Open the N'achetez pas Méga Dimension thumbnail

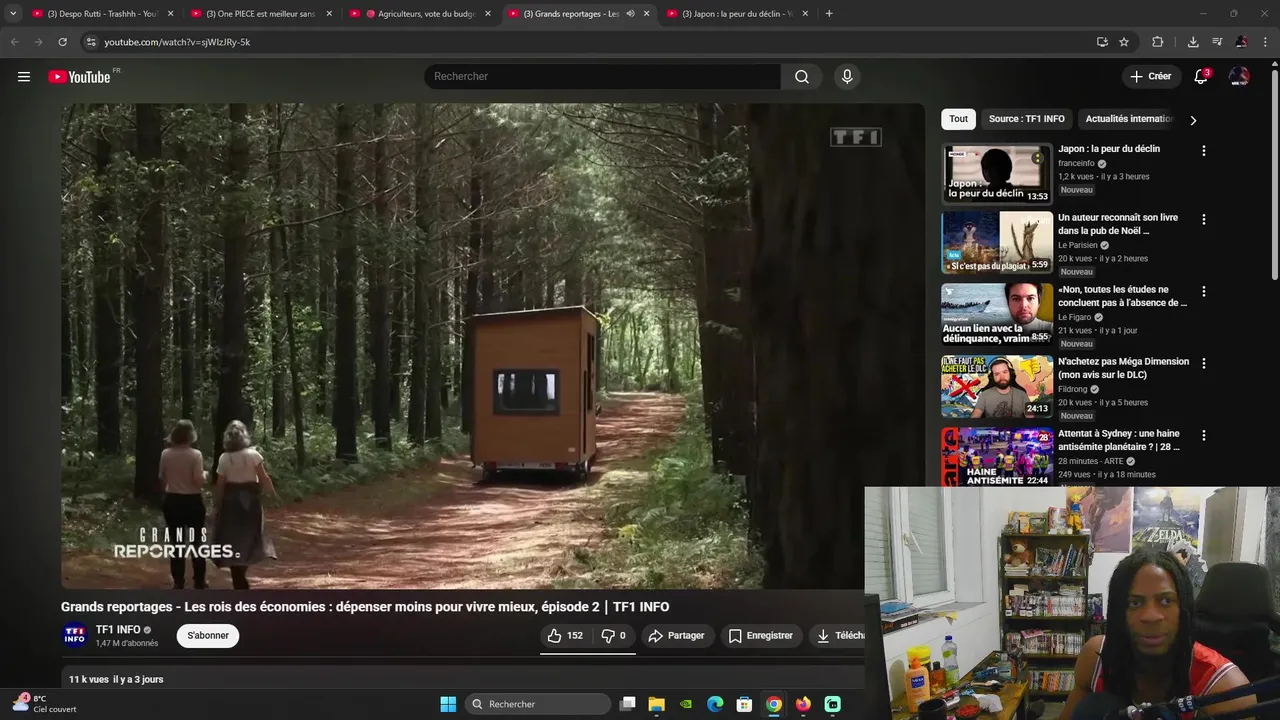tap(997, 386)
